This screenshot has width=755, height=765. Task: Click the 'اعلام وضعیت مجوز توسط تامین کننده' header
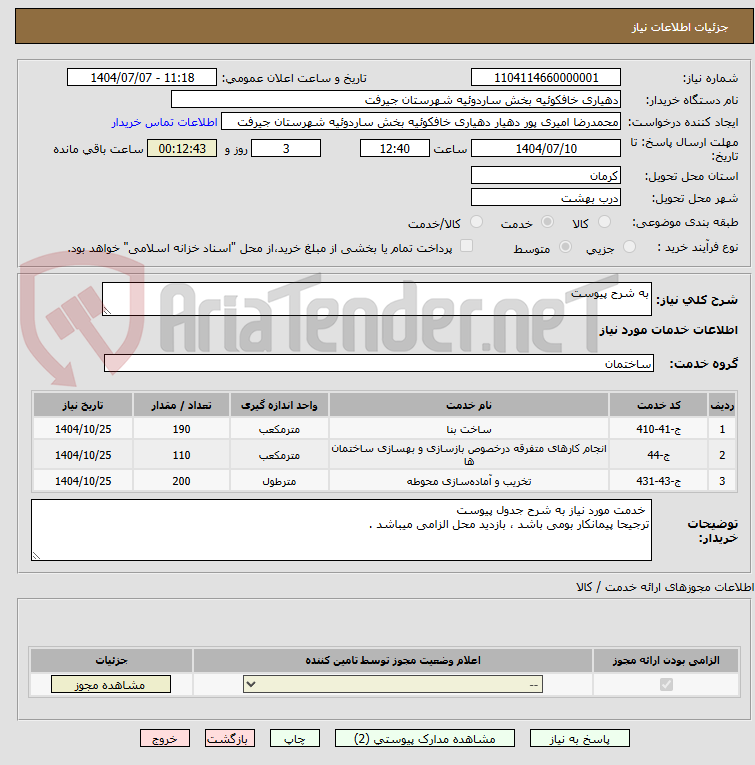point(393,660)
